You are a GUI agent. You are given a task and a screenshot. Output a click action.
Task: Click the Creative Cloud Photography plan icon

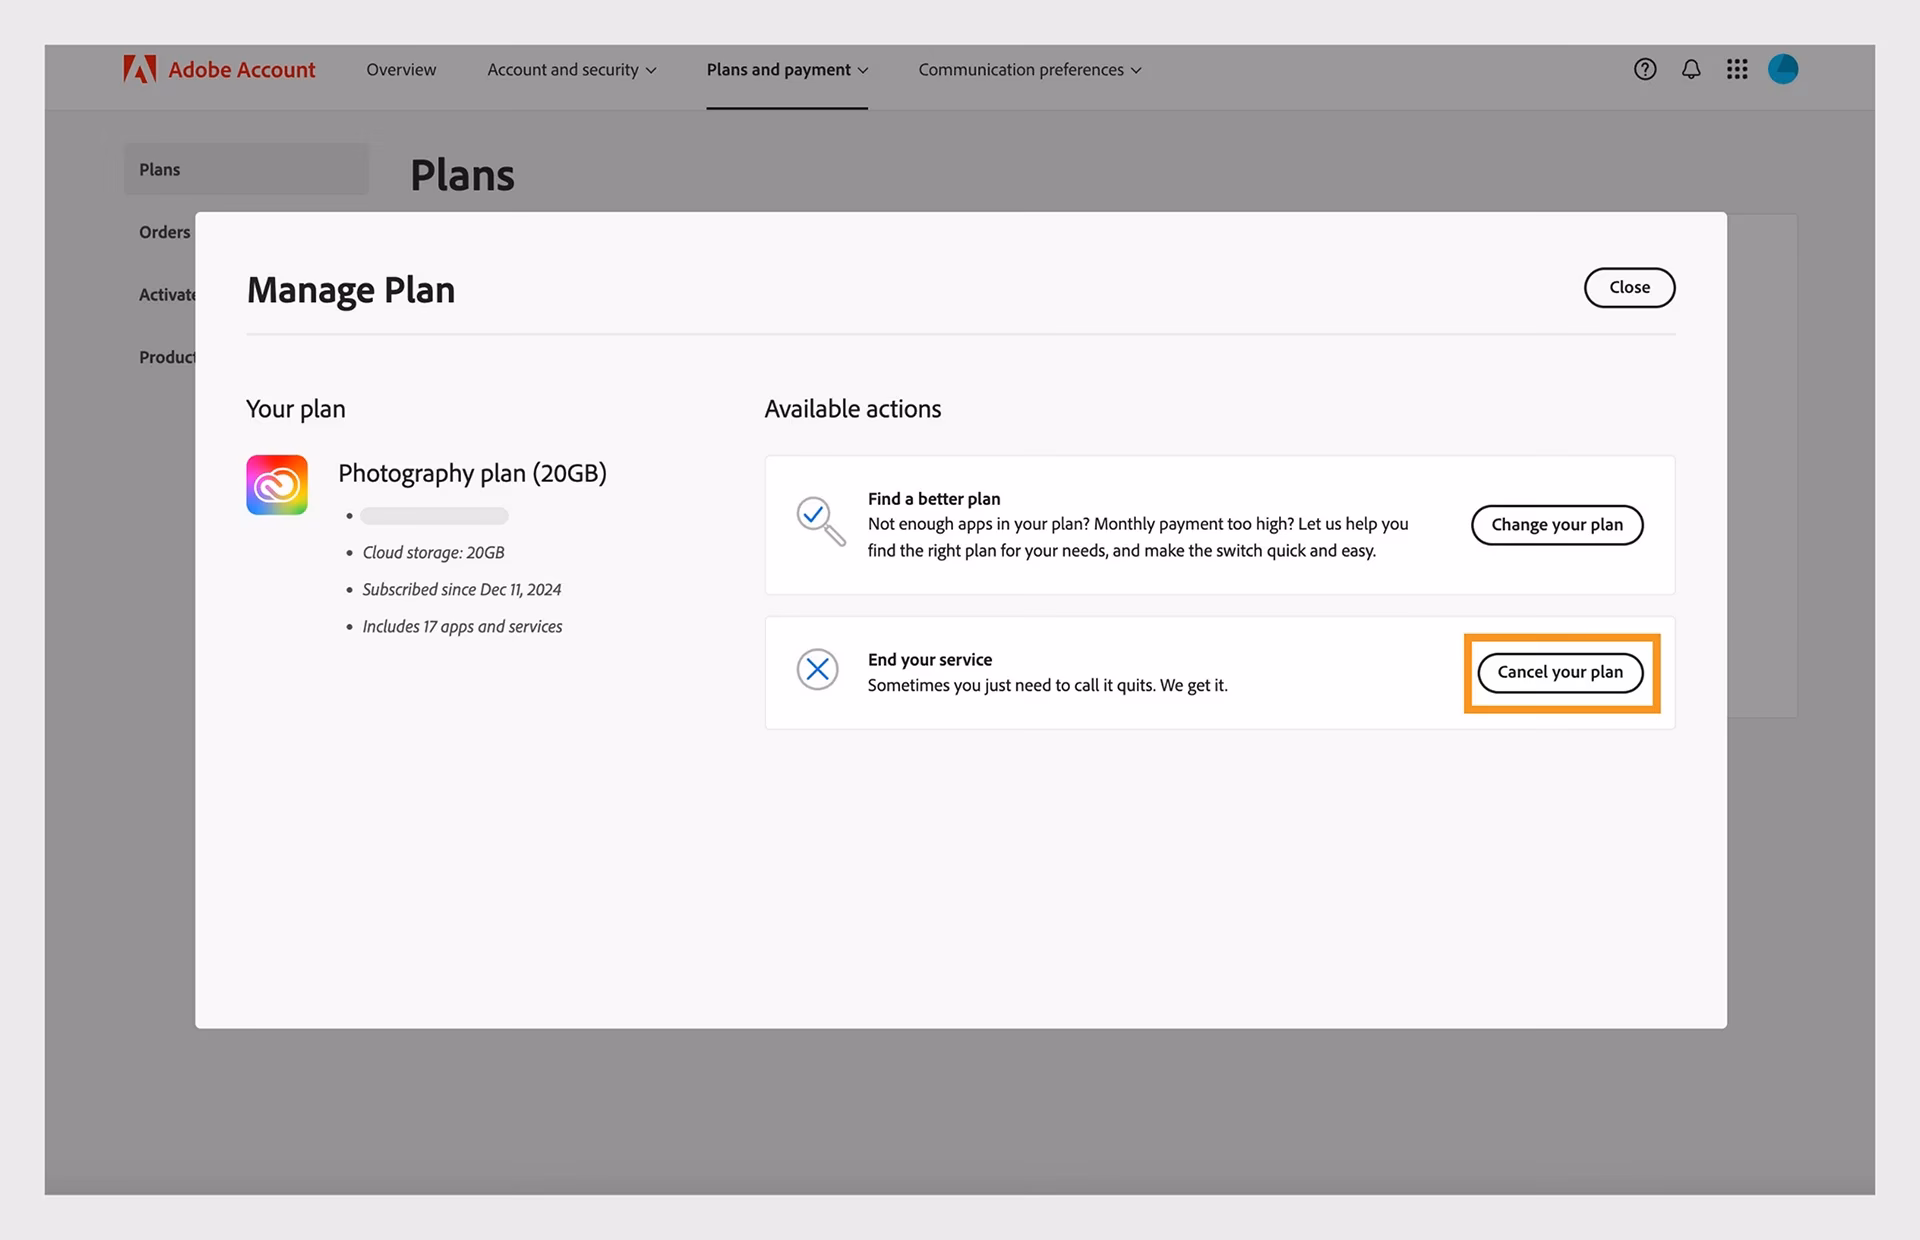point(277,485)
